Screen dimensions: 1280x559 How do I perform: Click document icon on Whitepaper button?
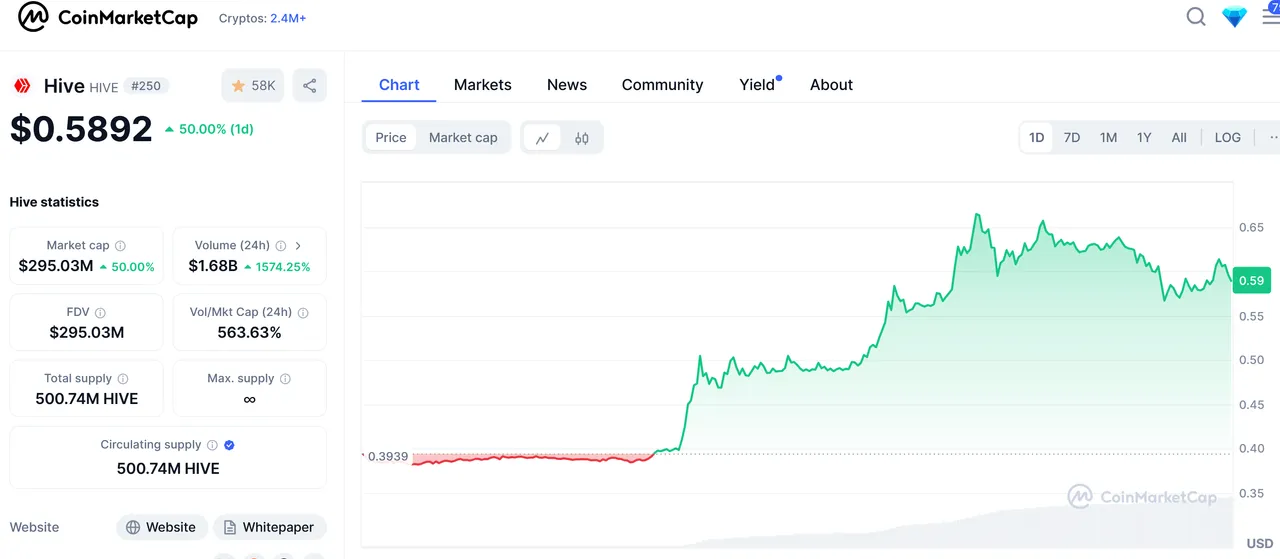pyautogui.click(x=230, y=527)
